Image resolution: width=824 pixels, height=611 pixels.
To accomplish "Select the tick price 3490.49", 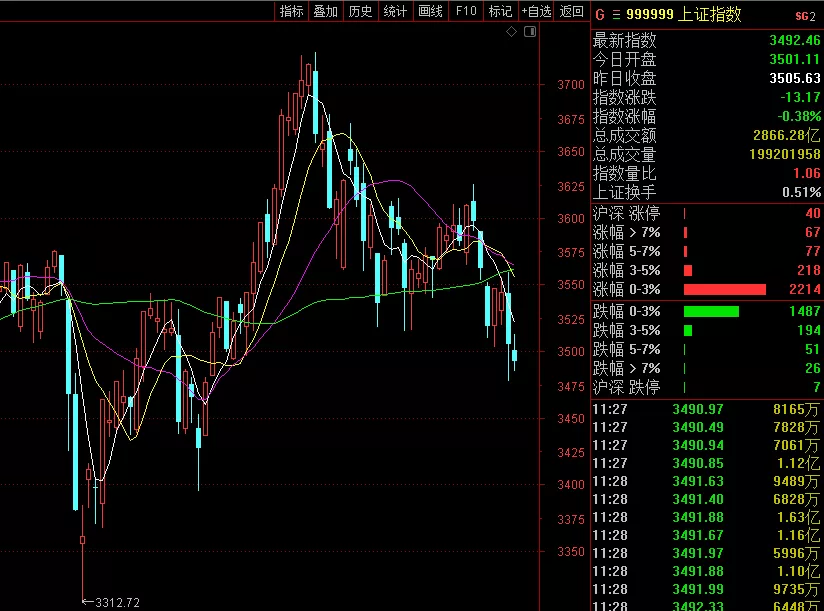I will (x=698, y=428).
